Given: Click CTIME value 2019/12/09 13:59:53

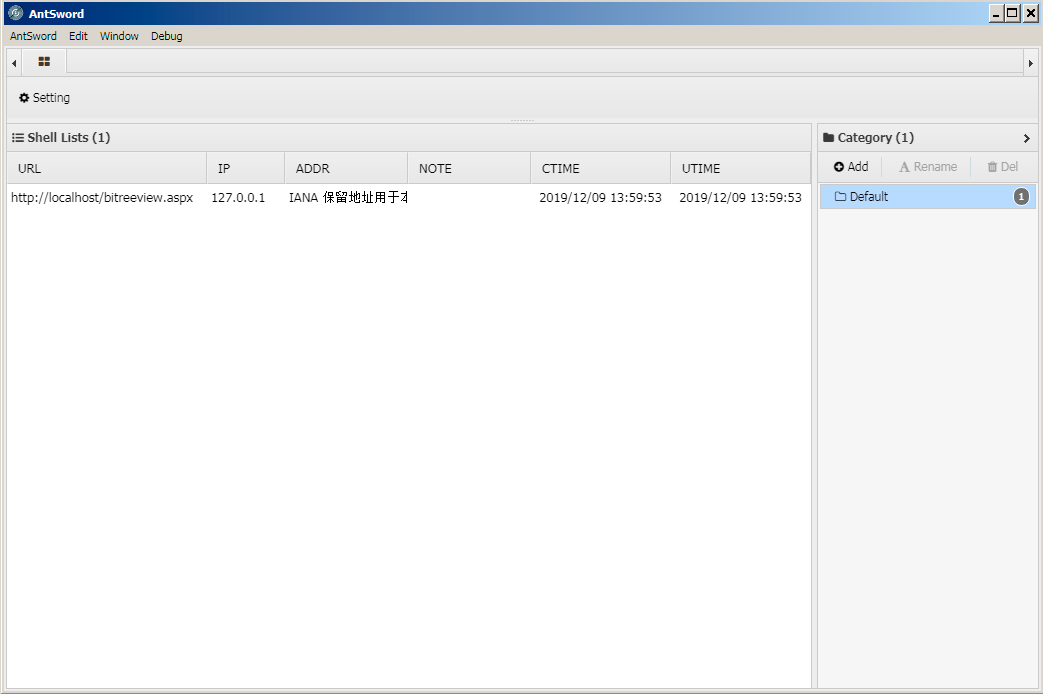Looking at the screenshot, I should click(601, 198).
